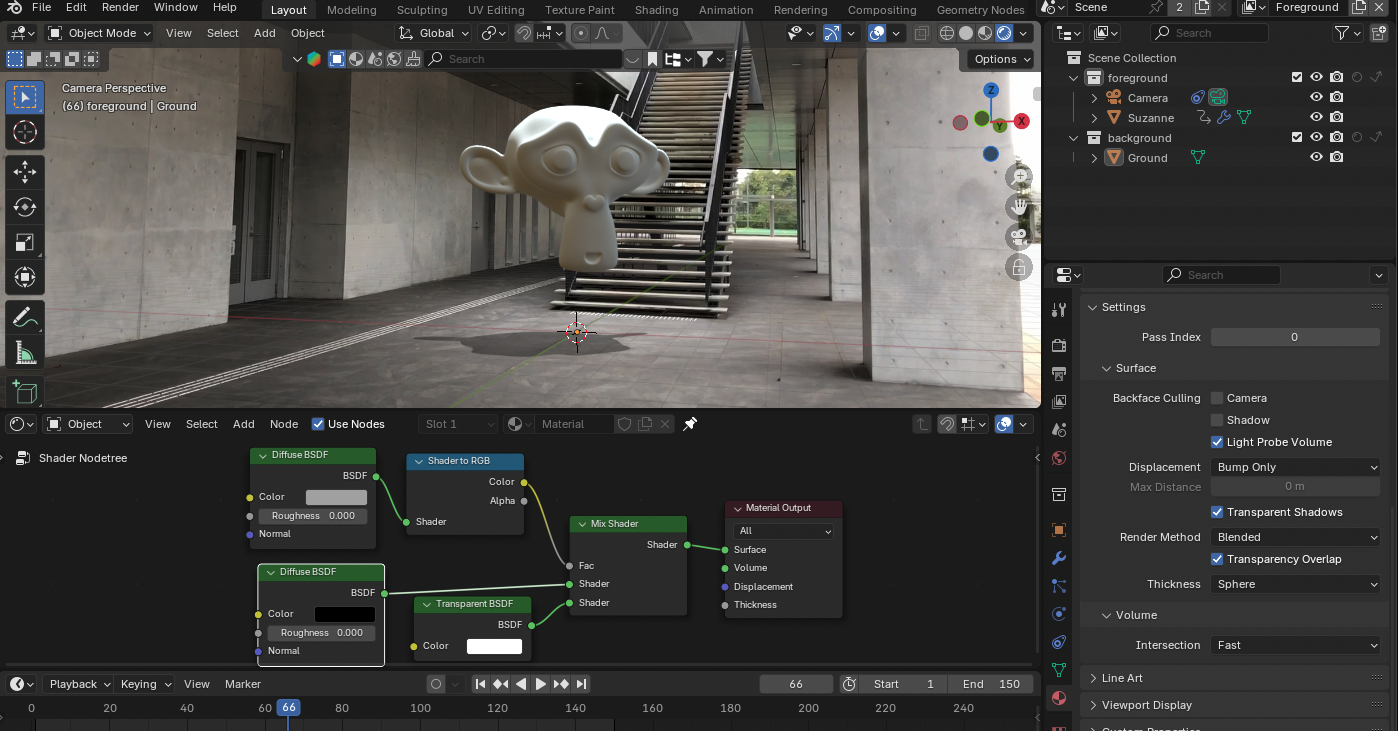
Task: Click the red X axis gizmo circle
Action: pos(1022,121)
